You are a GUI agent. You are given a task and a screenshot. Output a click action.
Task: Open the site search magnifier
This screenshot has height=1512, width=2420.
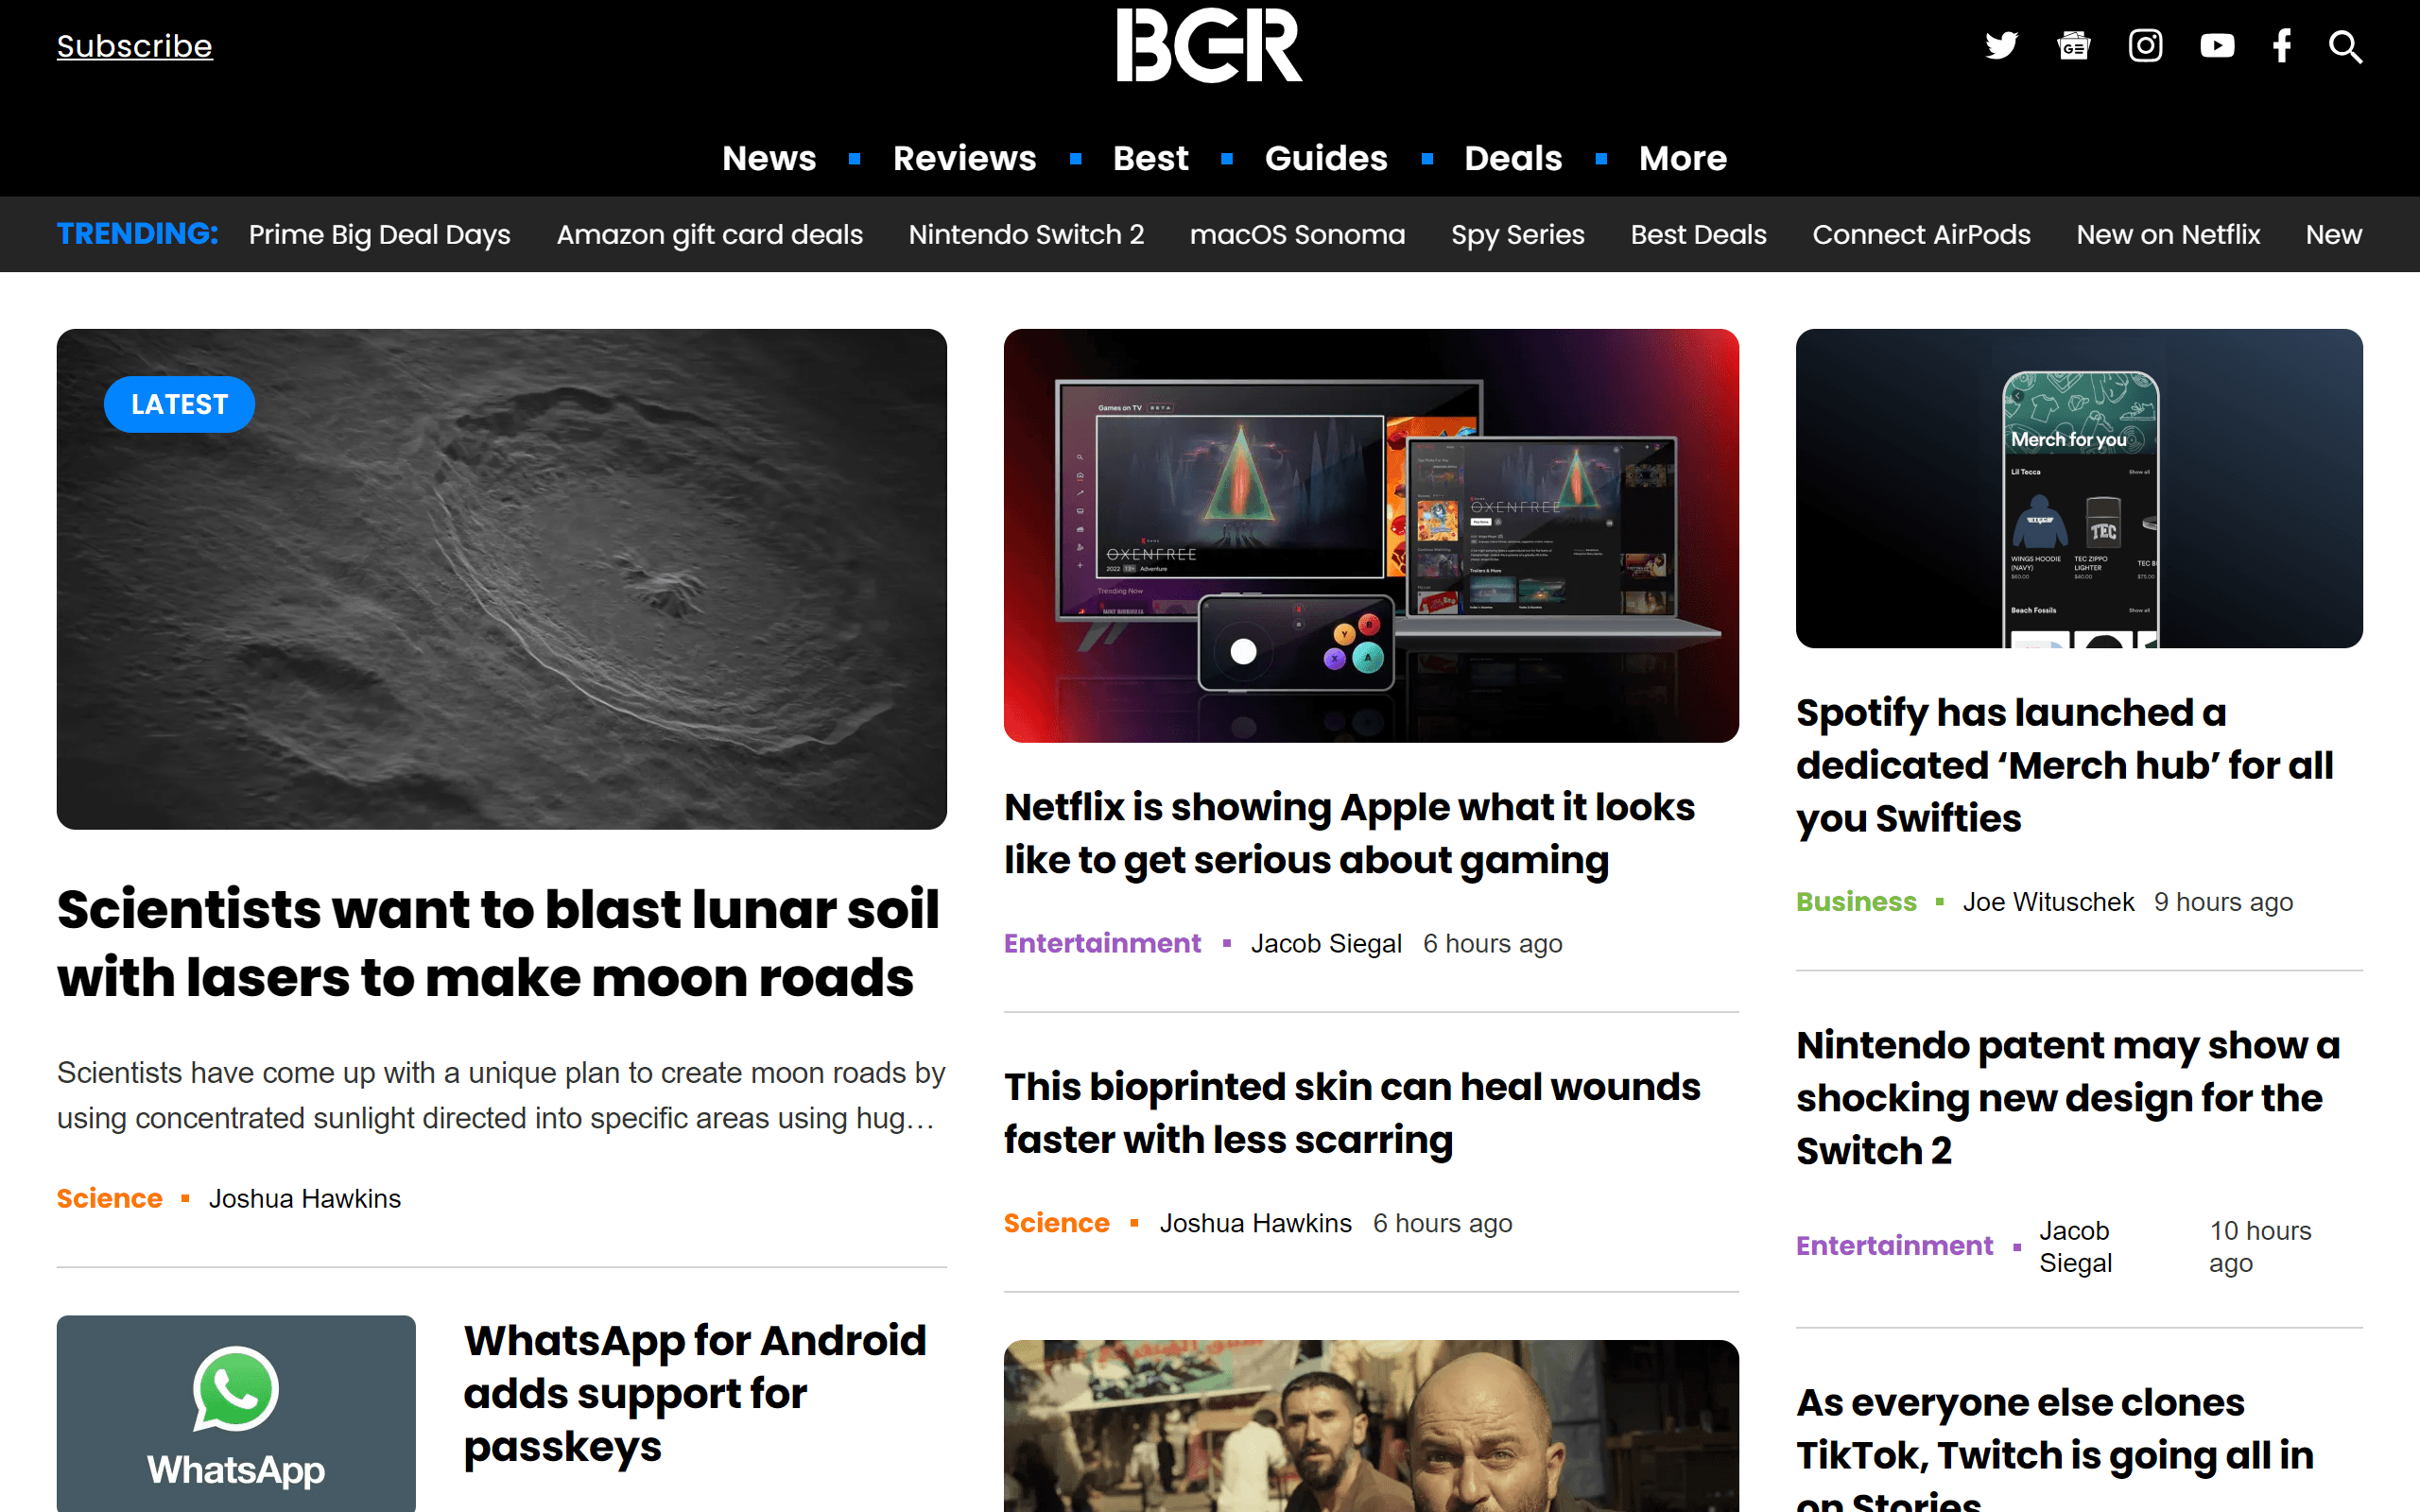(2345, 47)
